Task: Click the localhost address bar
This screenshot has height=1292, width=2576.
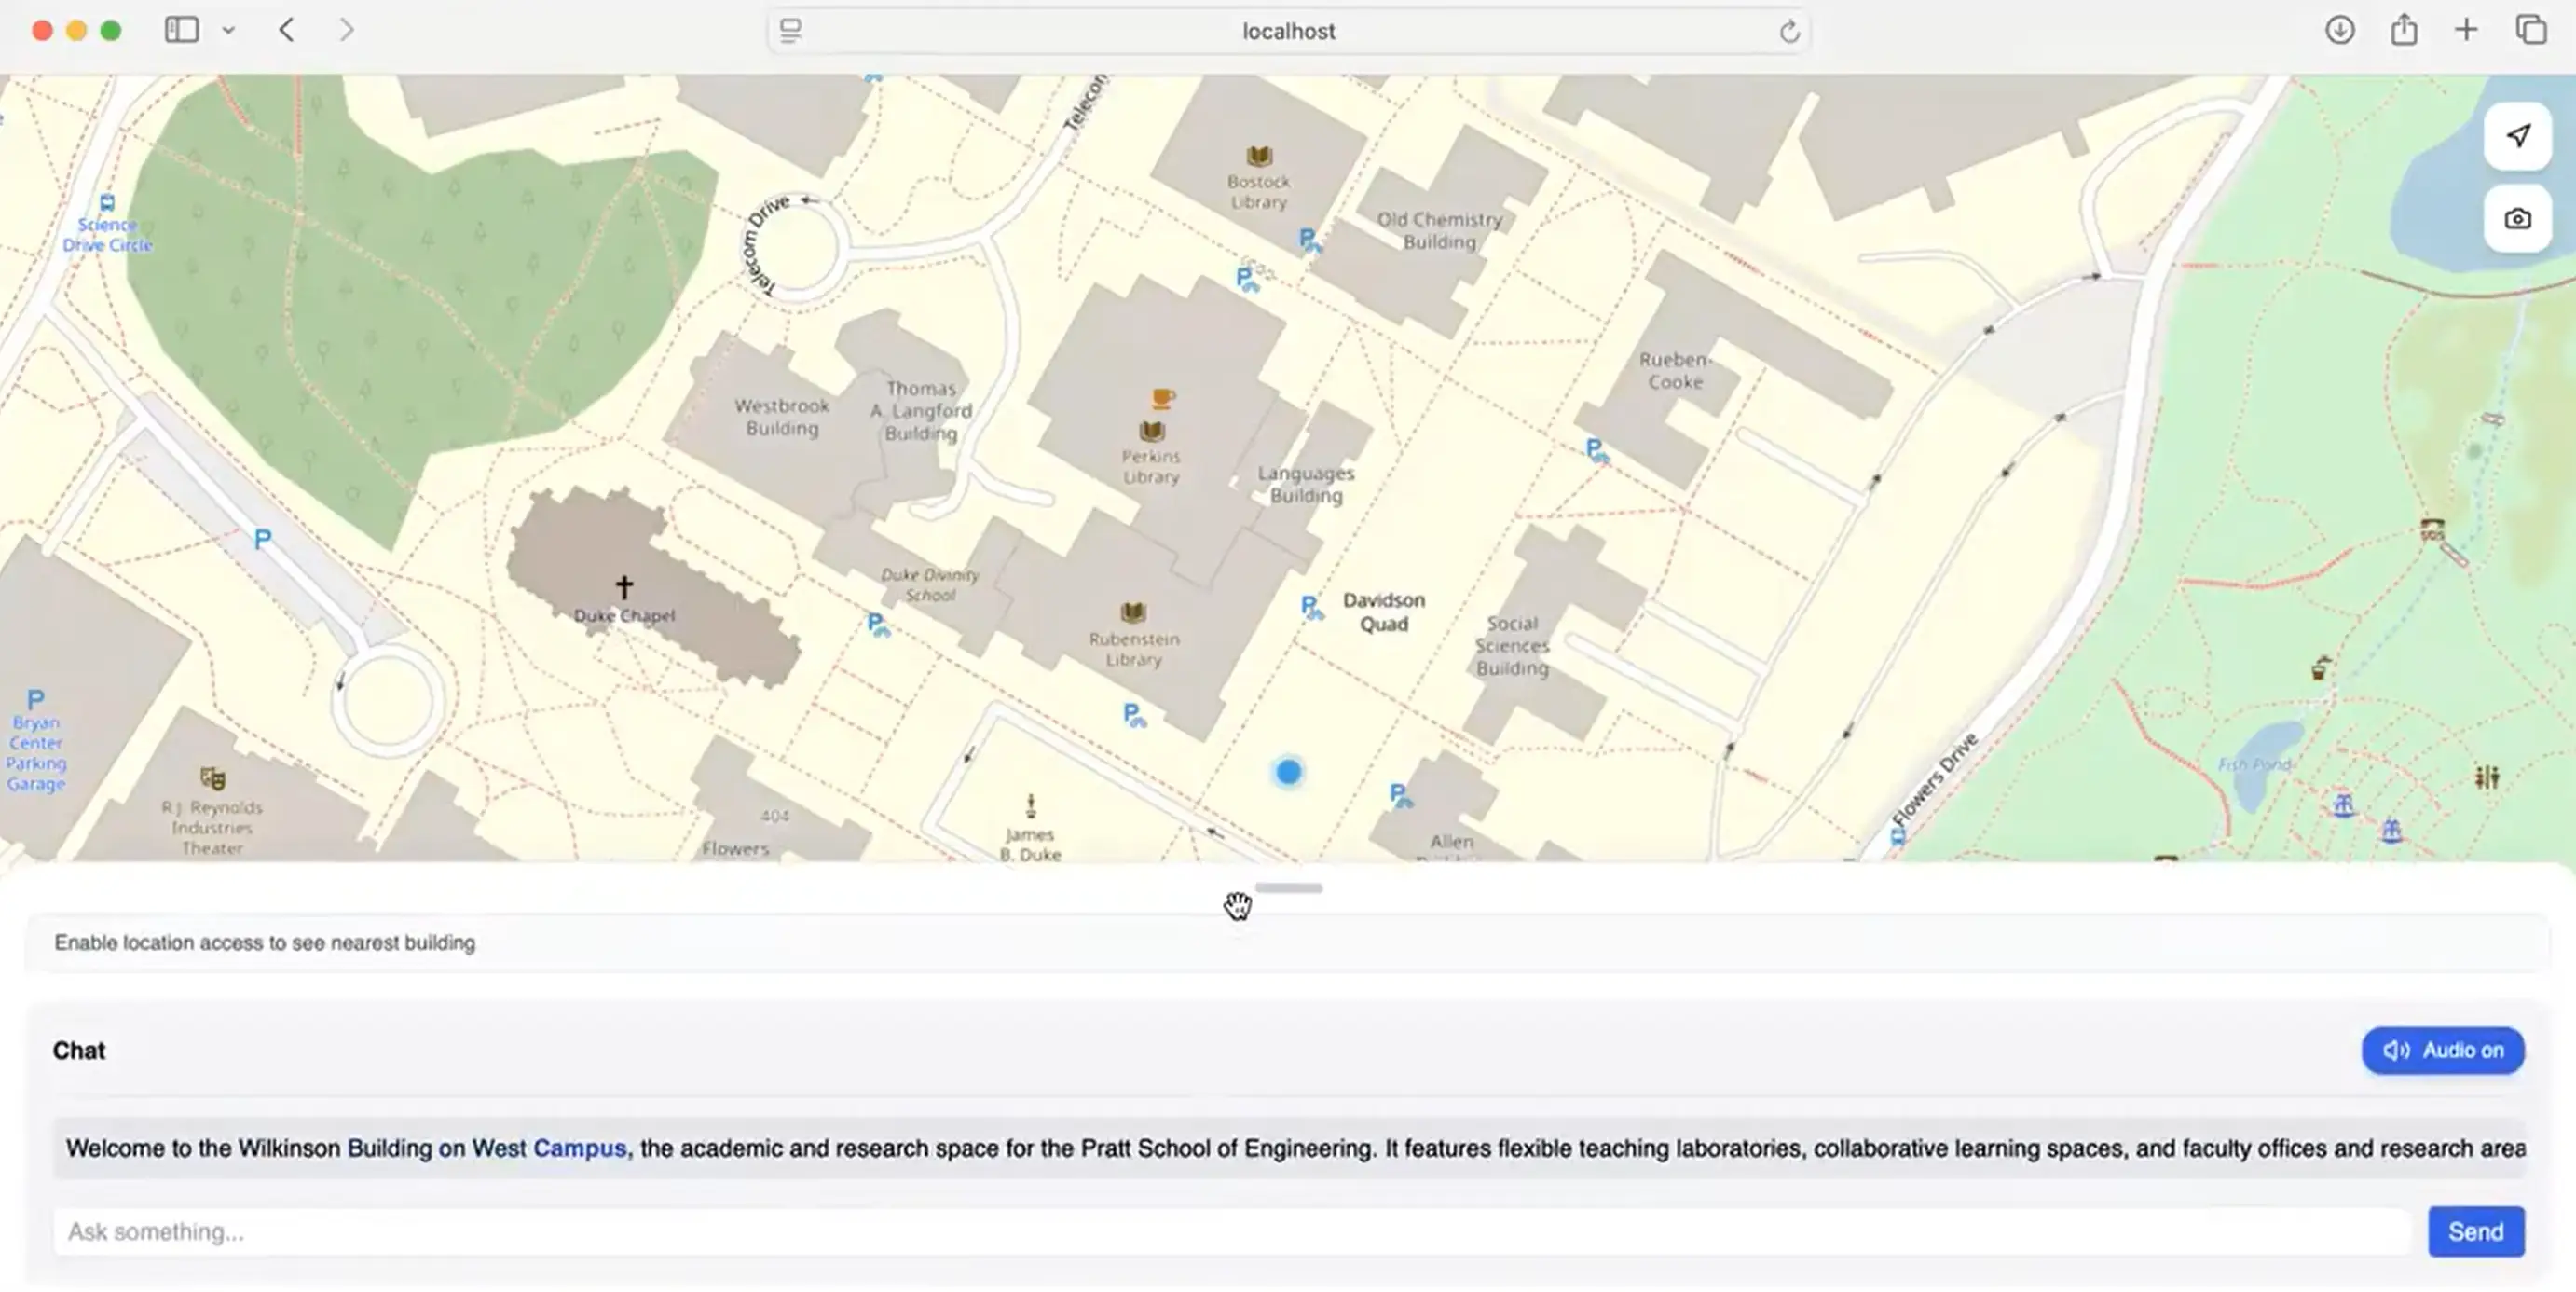Action: [x=1288, y=31]
